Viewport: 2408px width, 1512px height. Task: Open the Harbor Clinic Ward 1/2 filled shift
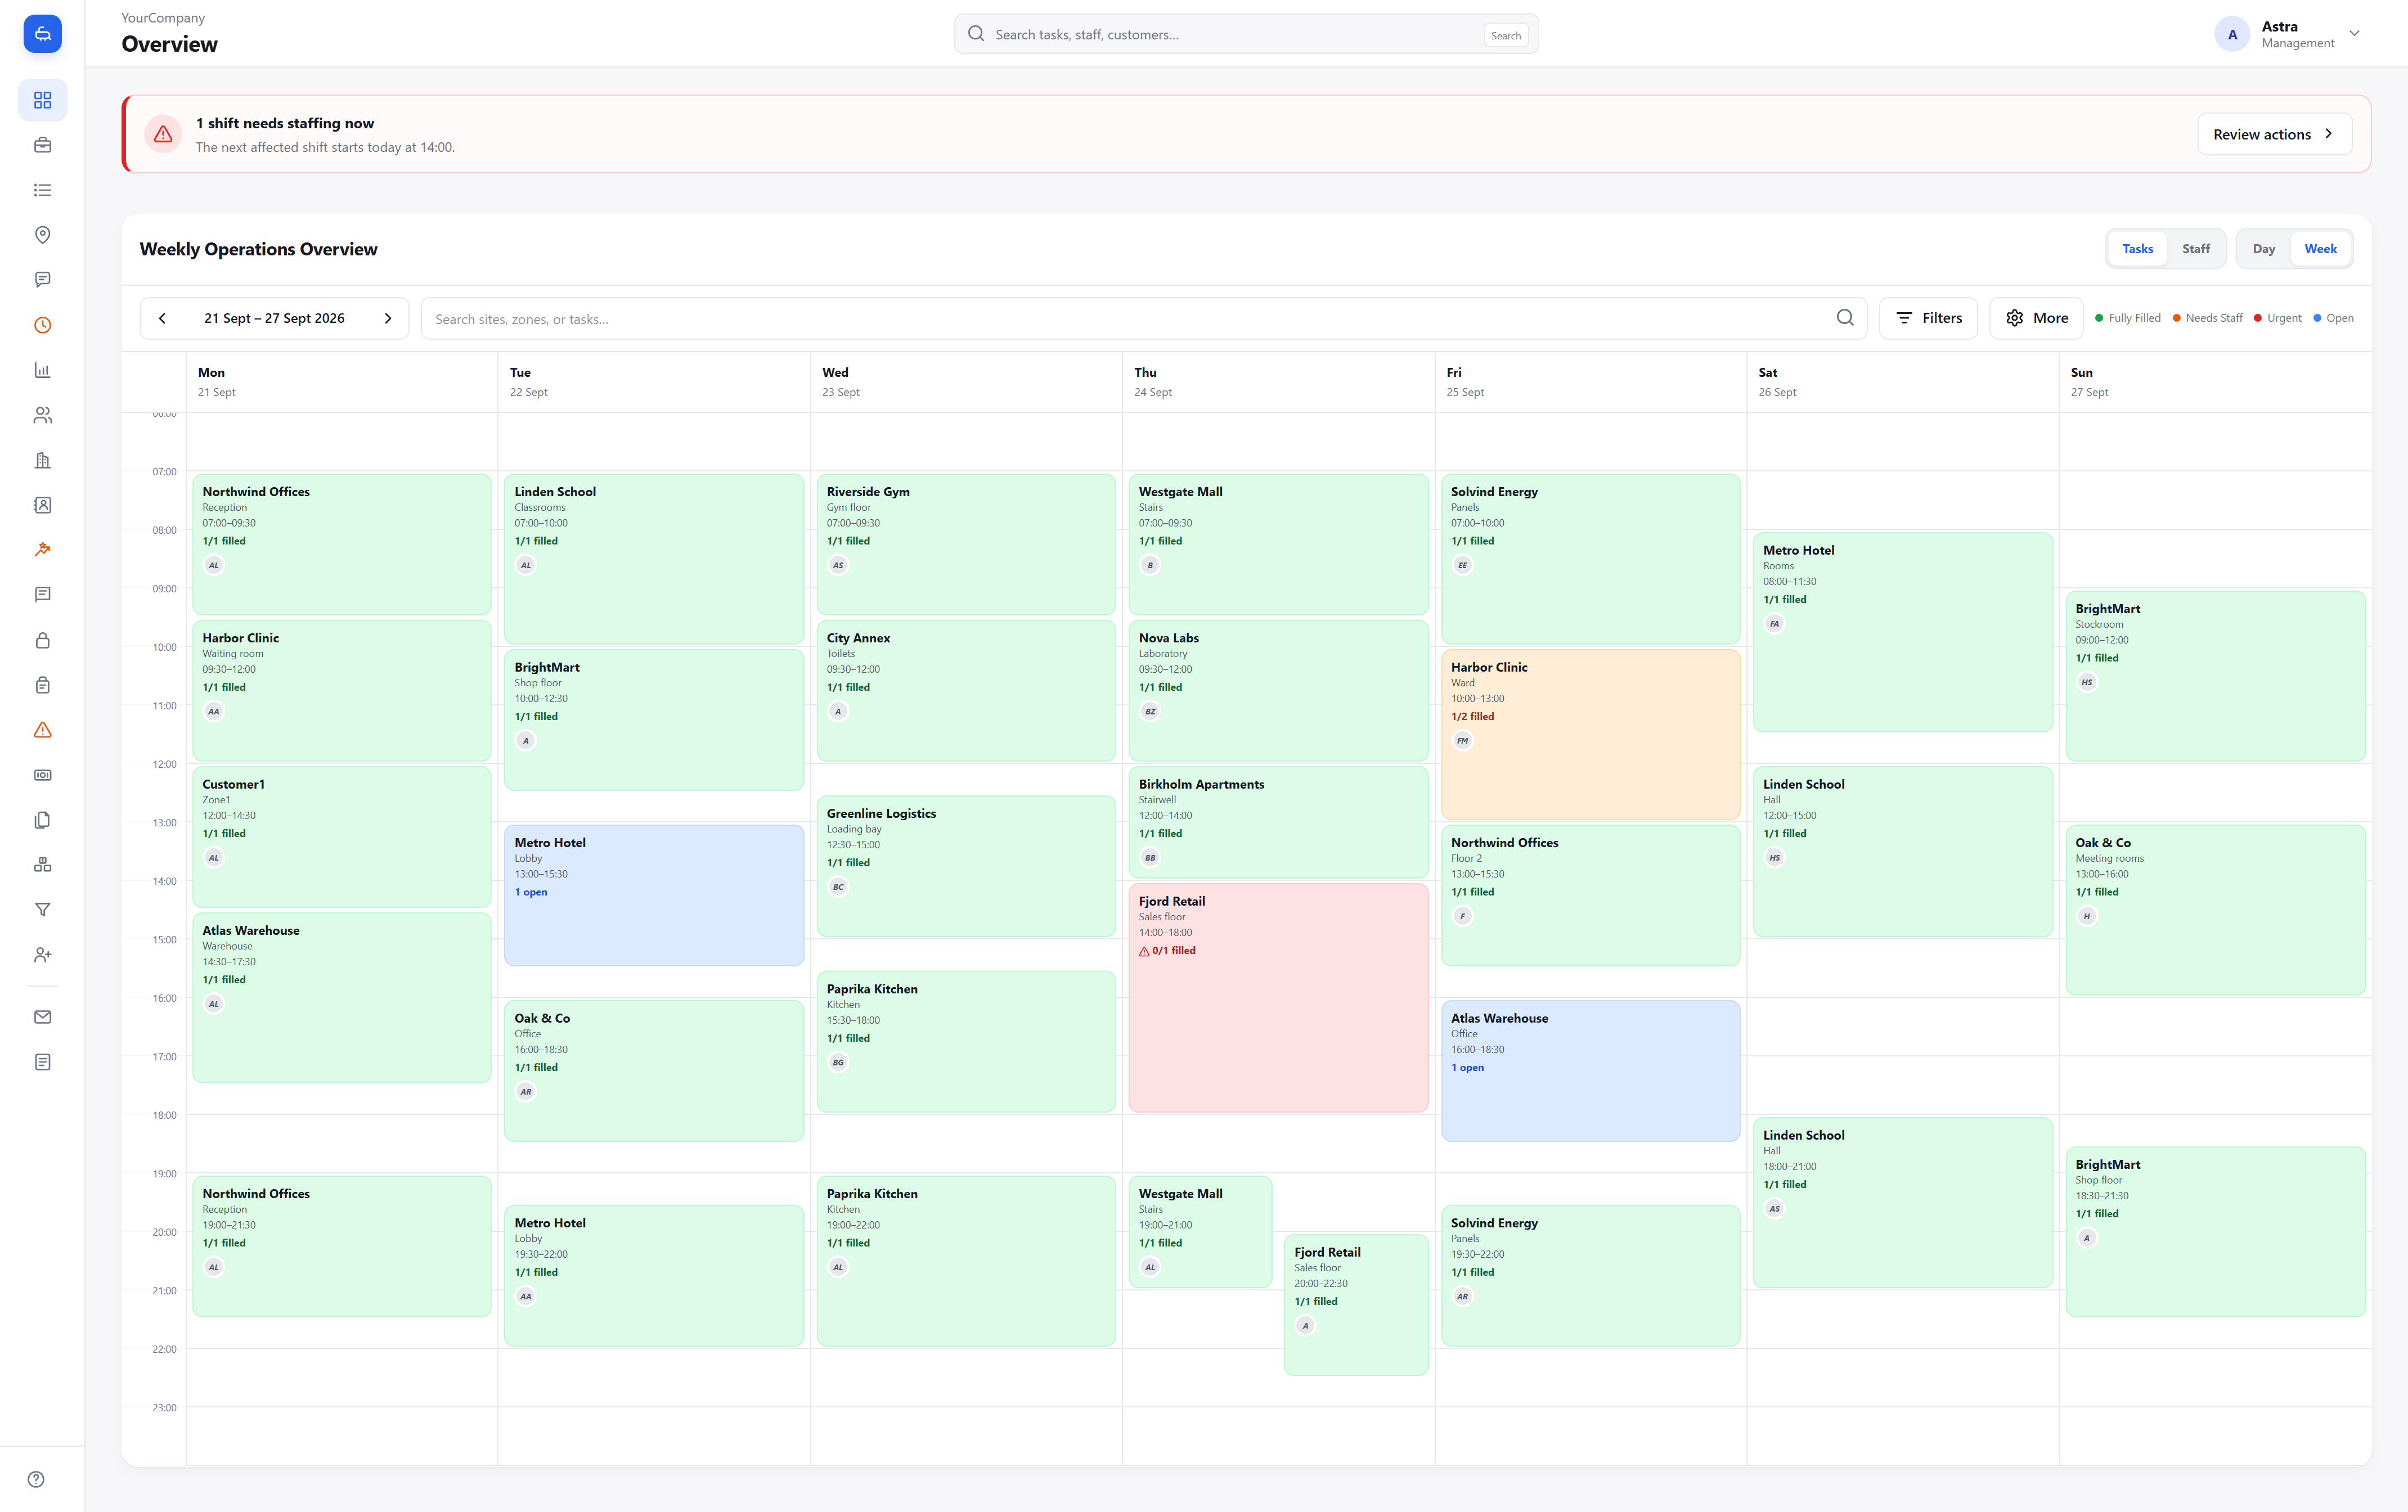(x=1590, y=734)
